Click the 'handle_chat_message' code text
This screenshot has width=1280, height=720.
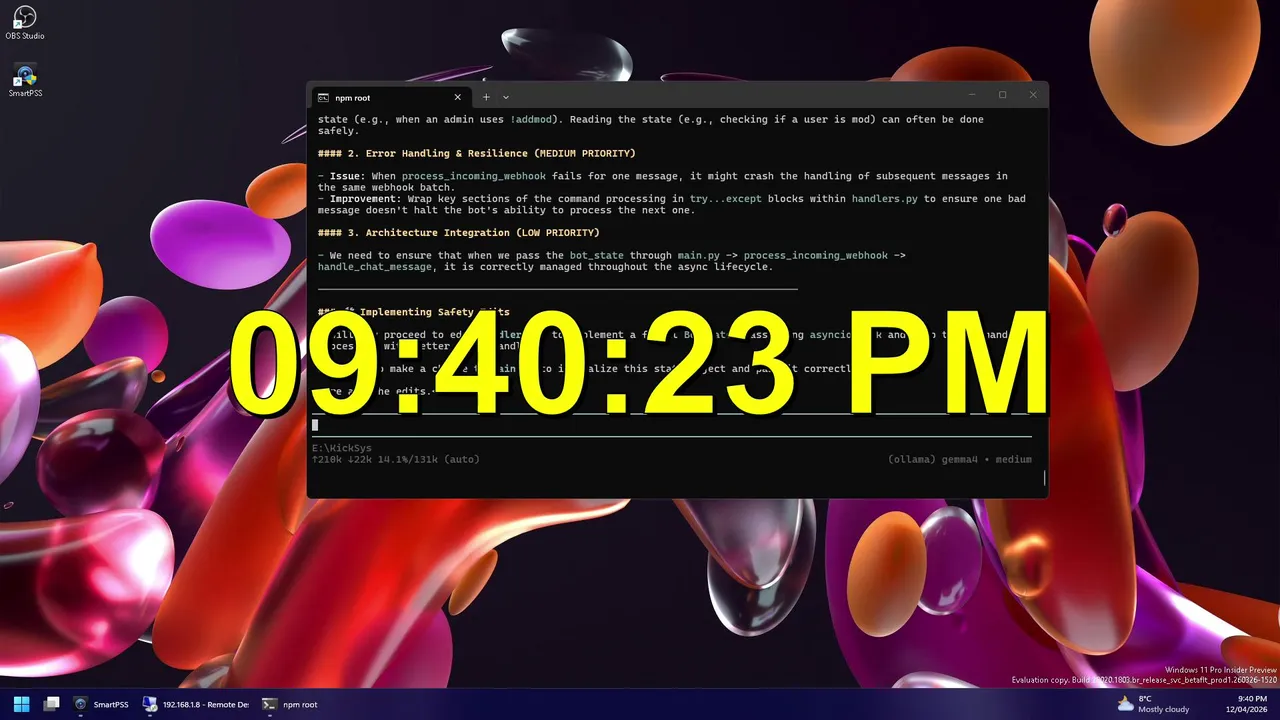point(375,267)
